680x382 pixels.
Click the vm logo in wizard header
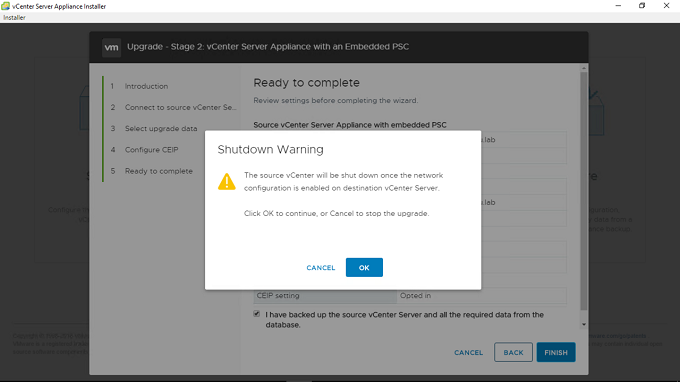pyautogui.click(x=111, y=47)
